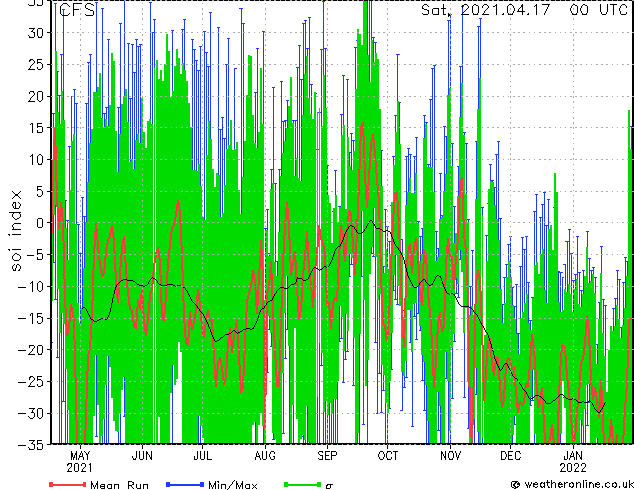Click the y-axis value -5

point(36,255)
